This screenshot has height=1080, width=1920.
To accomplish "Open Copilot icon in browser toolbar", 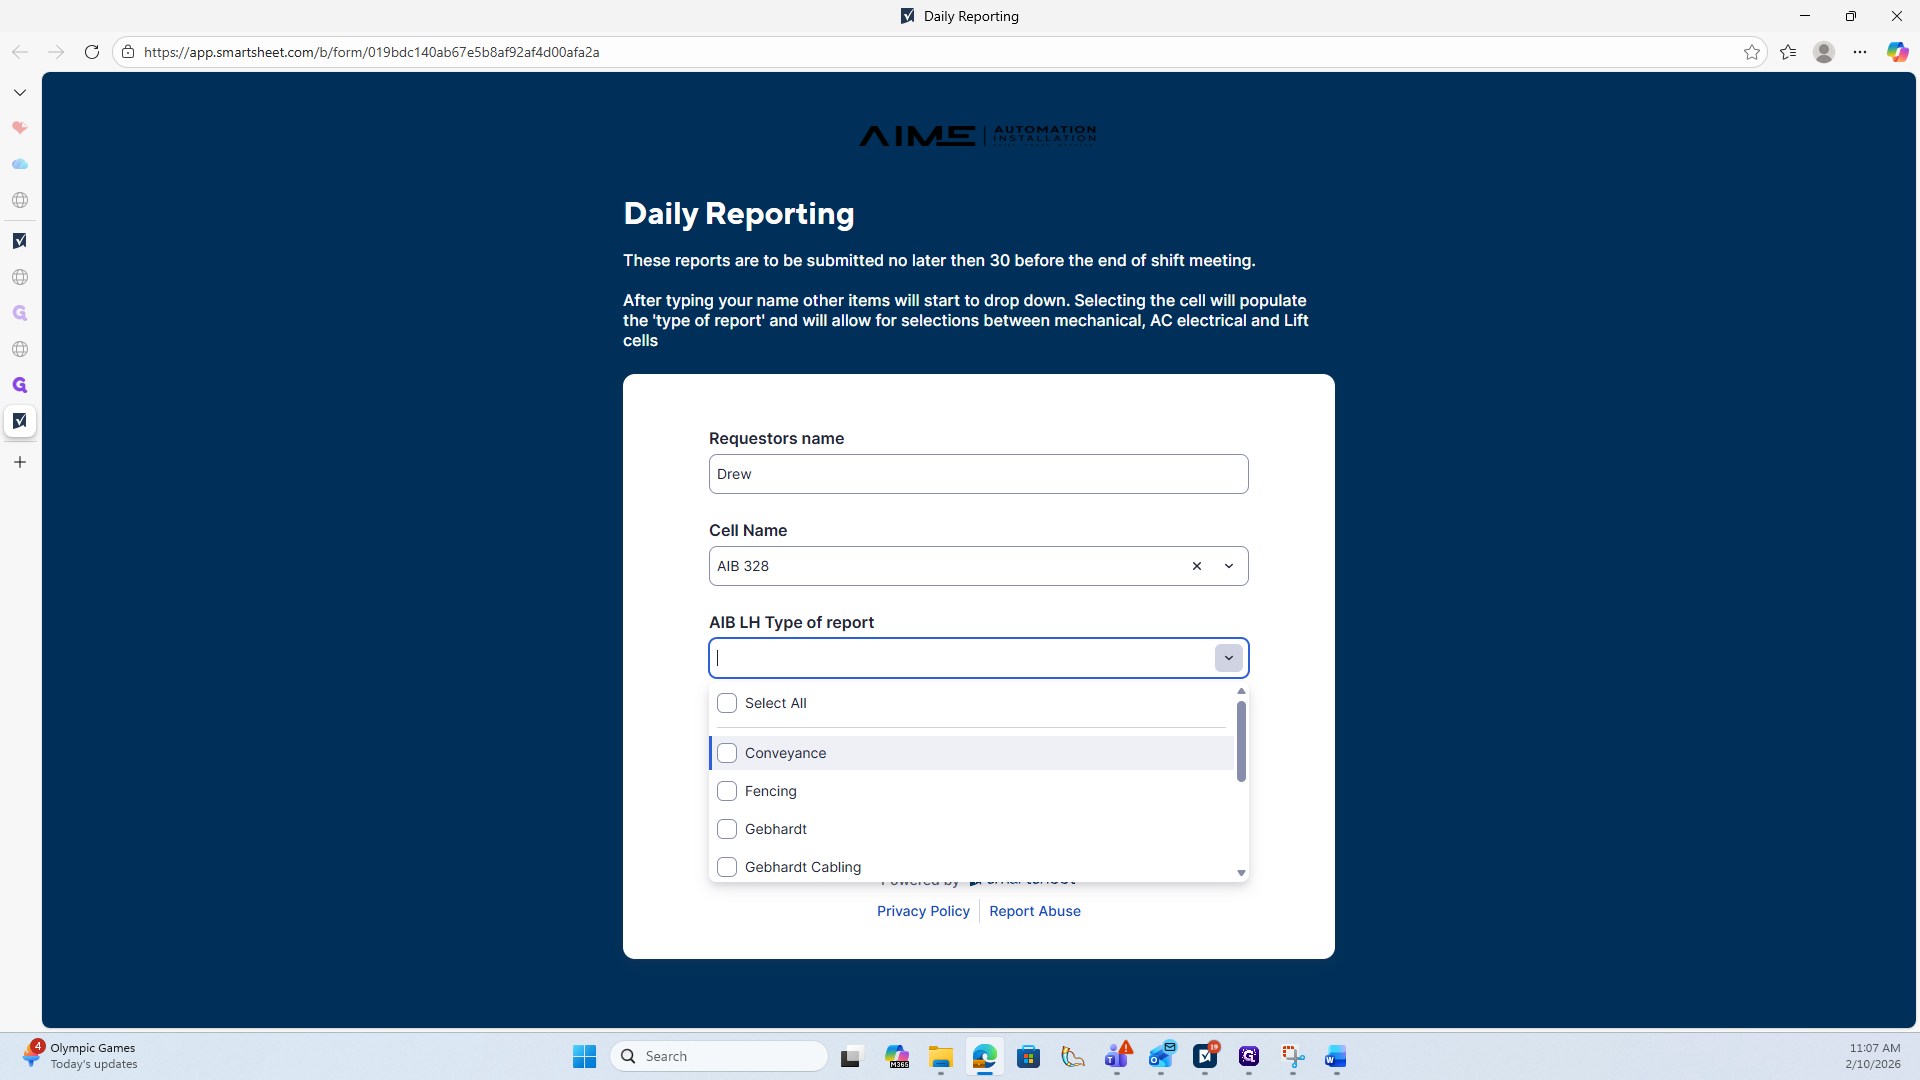I will (x=1897, y=52).
